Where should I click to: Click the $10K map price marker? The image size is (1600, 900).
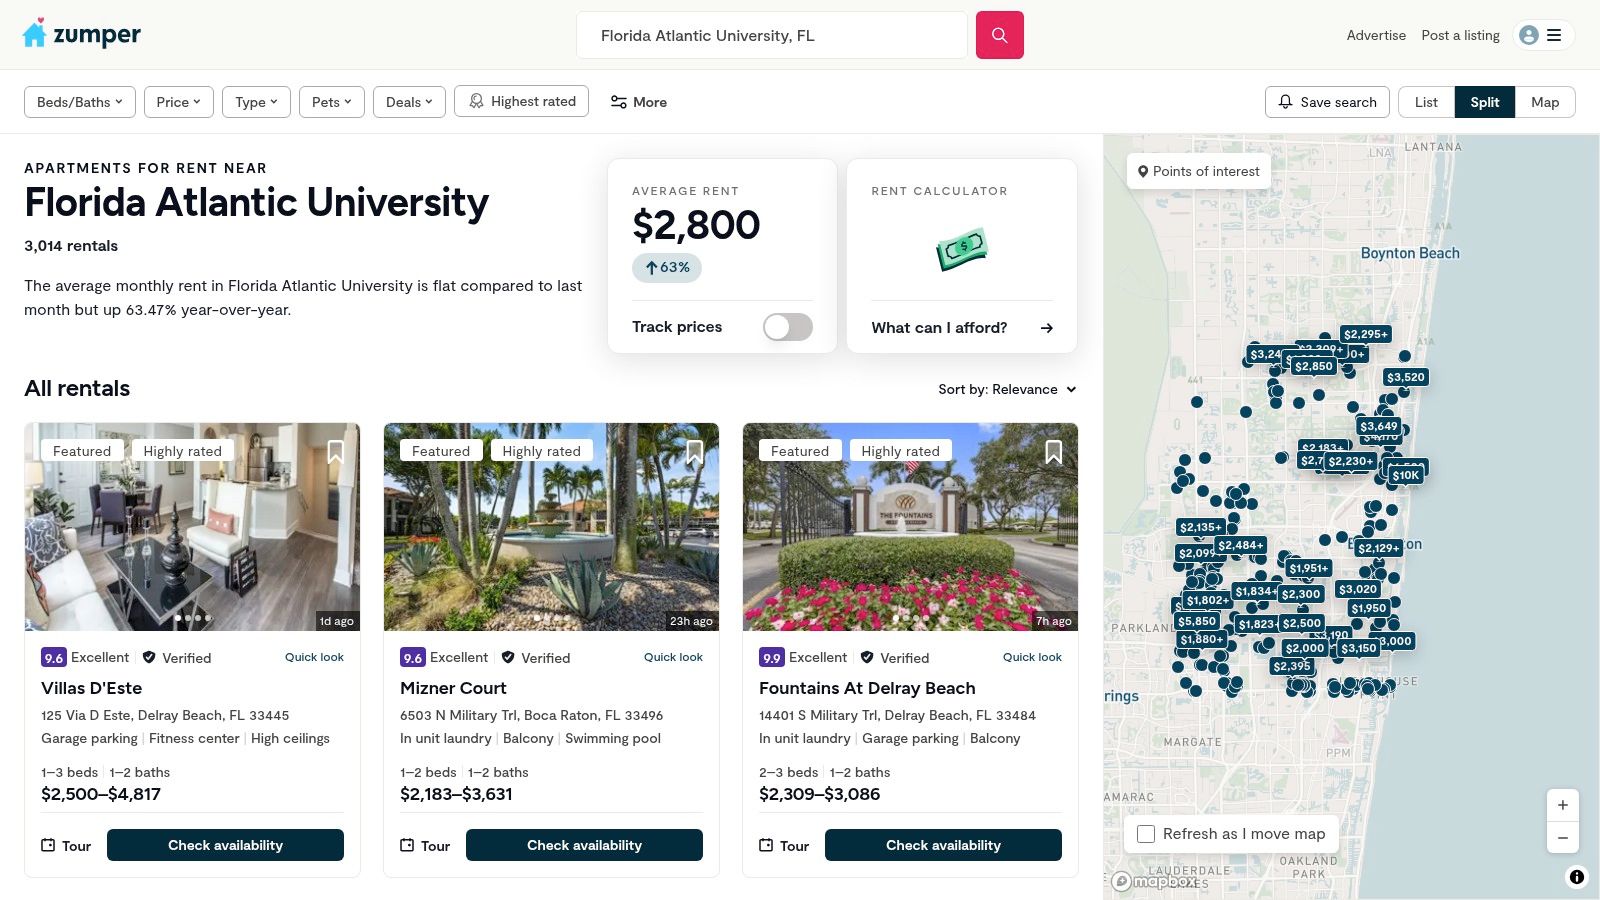tap(1406, 476)
